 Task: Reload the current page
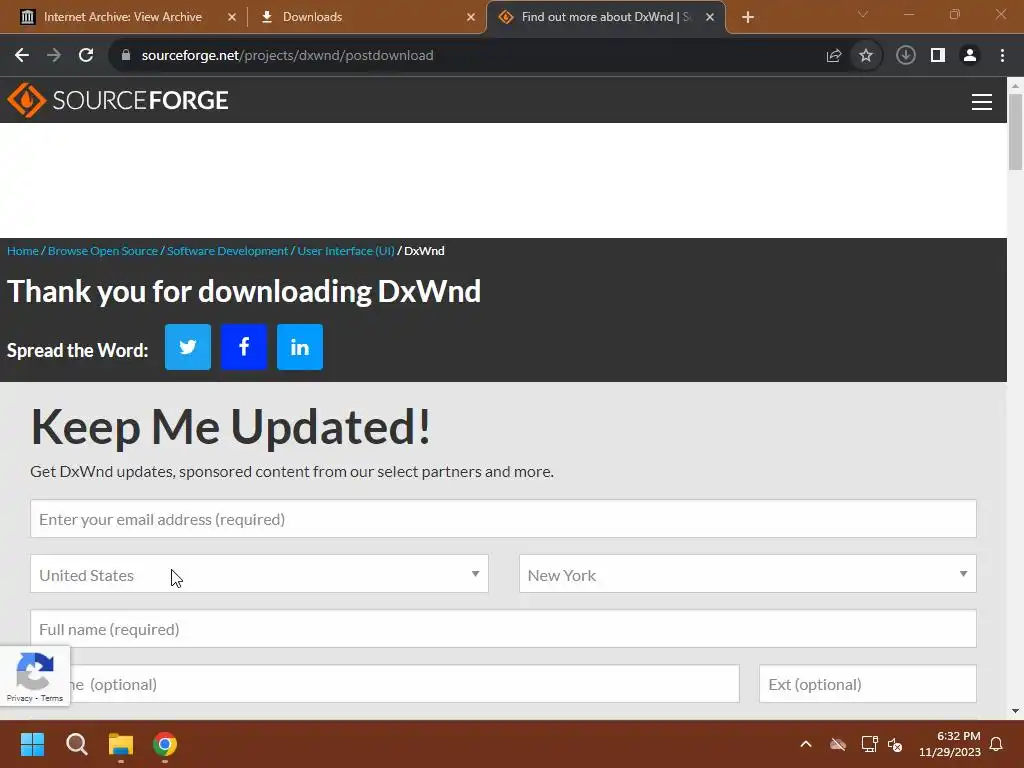tap(86, 55)
